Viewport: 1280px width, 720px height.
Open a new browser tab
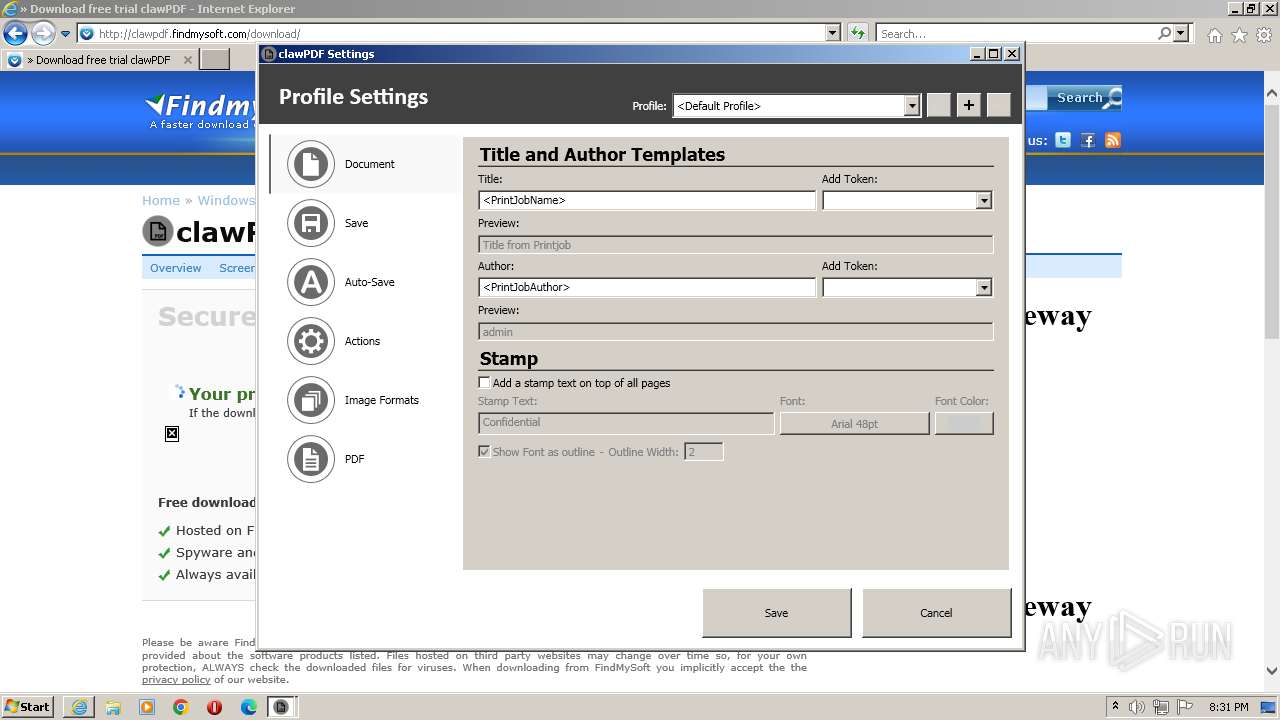point(215,60)
